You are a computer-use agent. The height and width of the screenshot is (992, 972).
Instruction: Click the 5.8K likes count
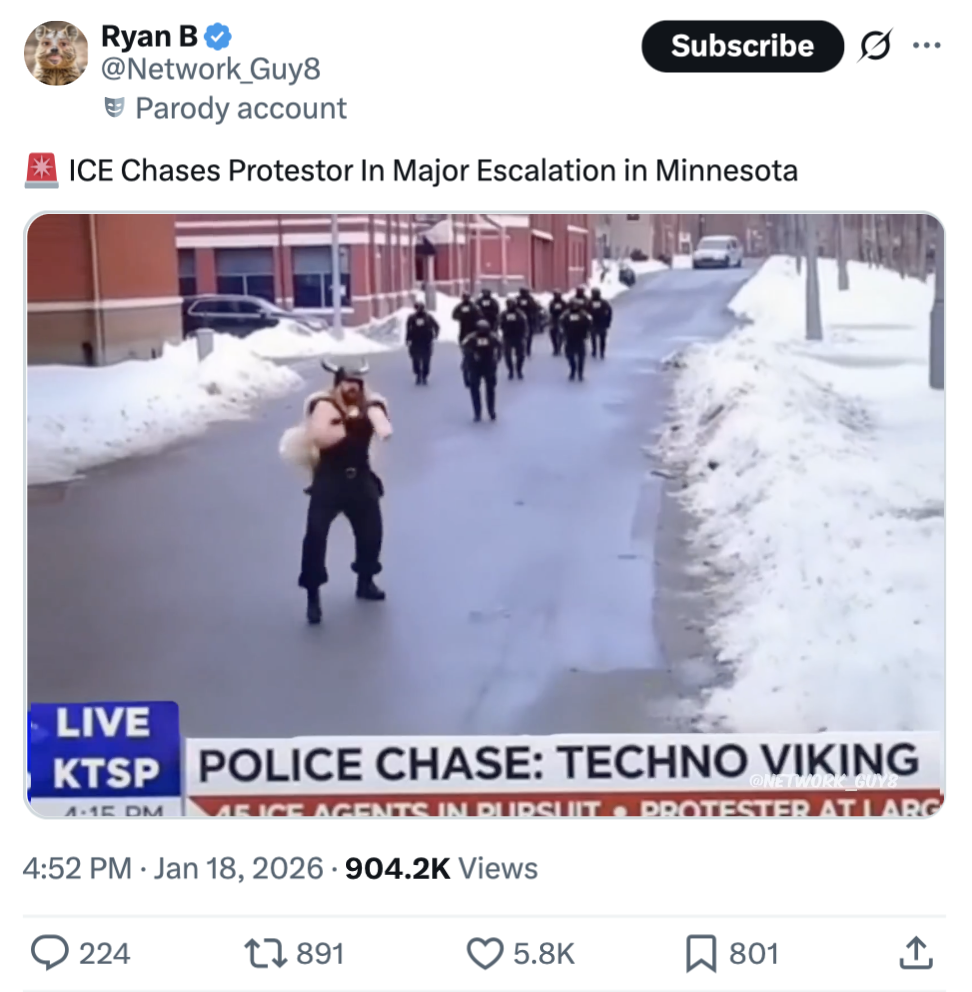pos(544,953)
